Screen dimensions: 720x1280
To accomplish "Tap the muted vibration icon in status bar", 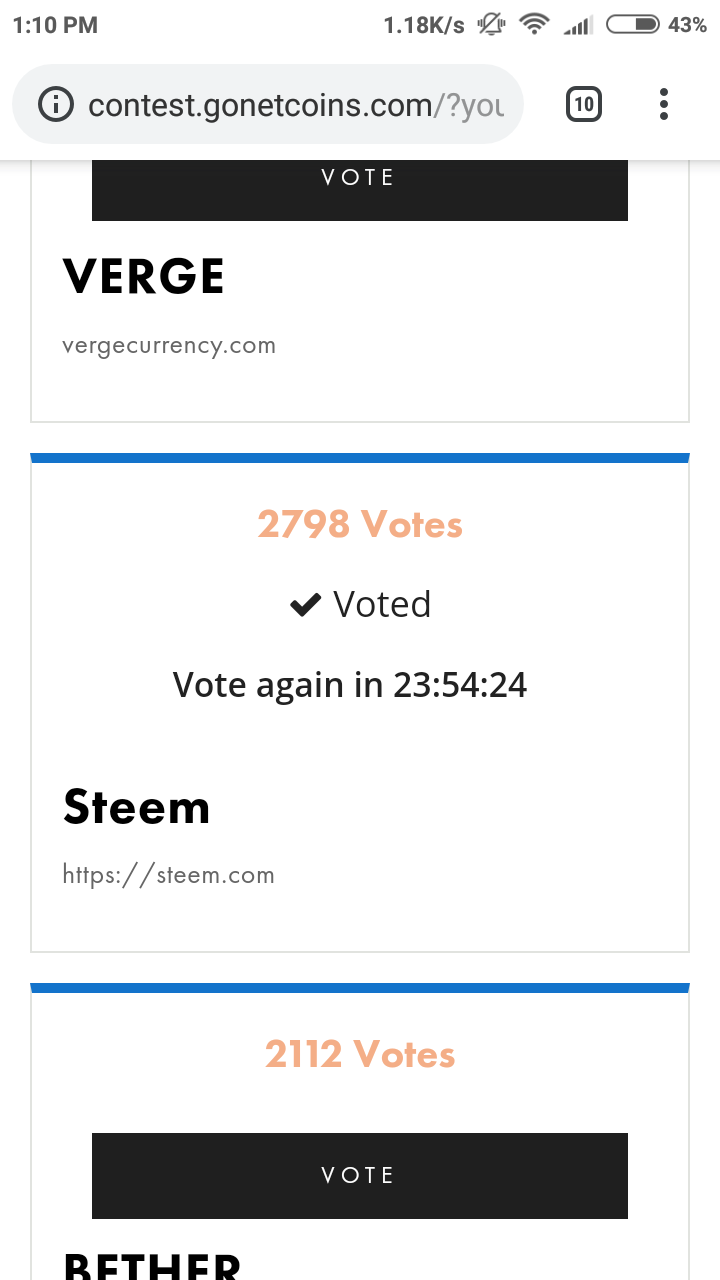I will (492, 25).
